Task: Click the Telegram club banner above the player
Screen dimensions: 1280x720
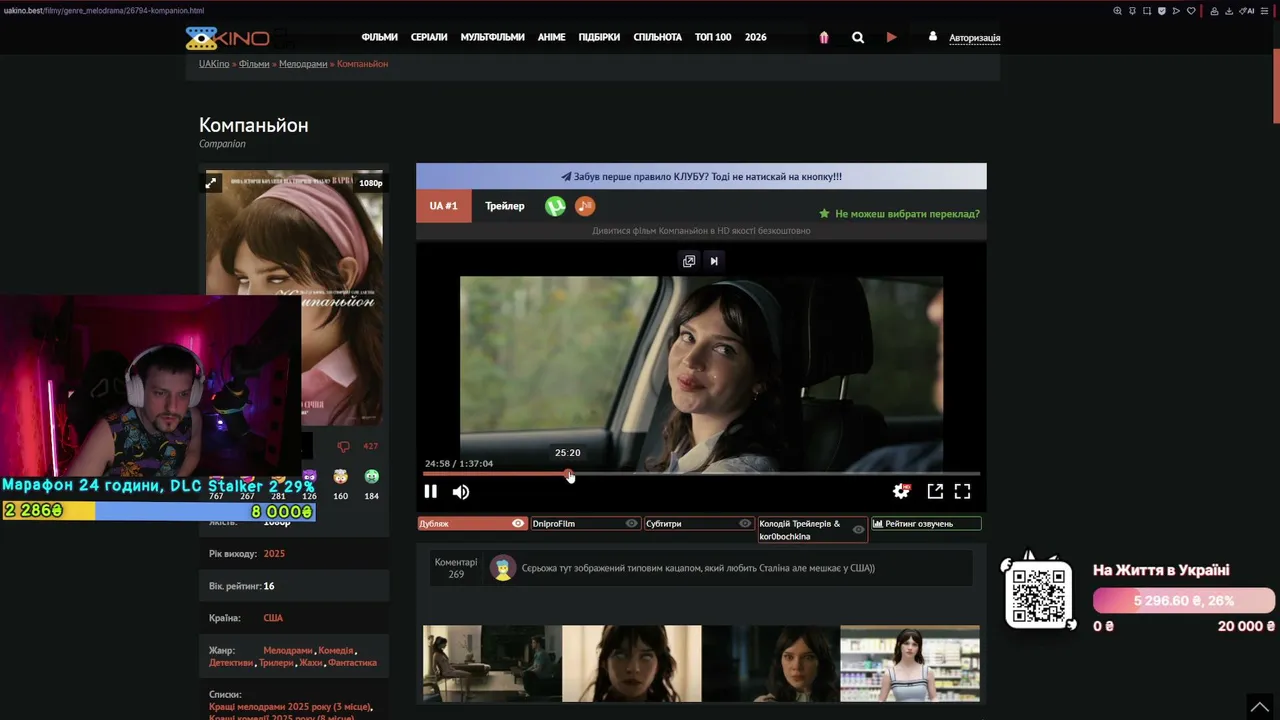Action: [701, 176]
